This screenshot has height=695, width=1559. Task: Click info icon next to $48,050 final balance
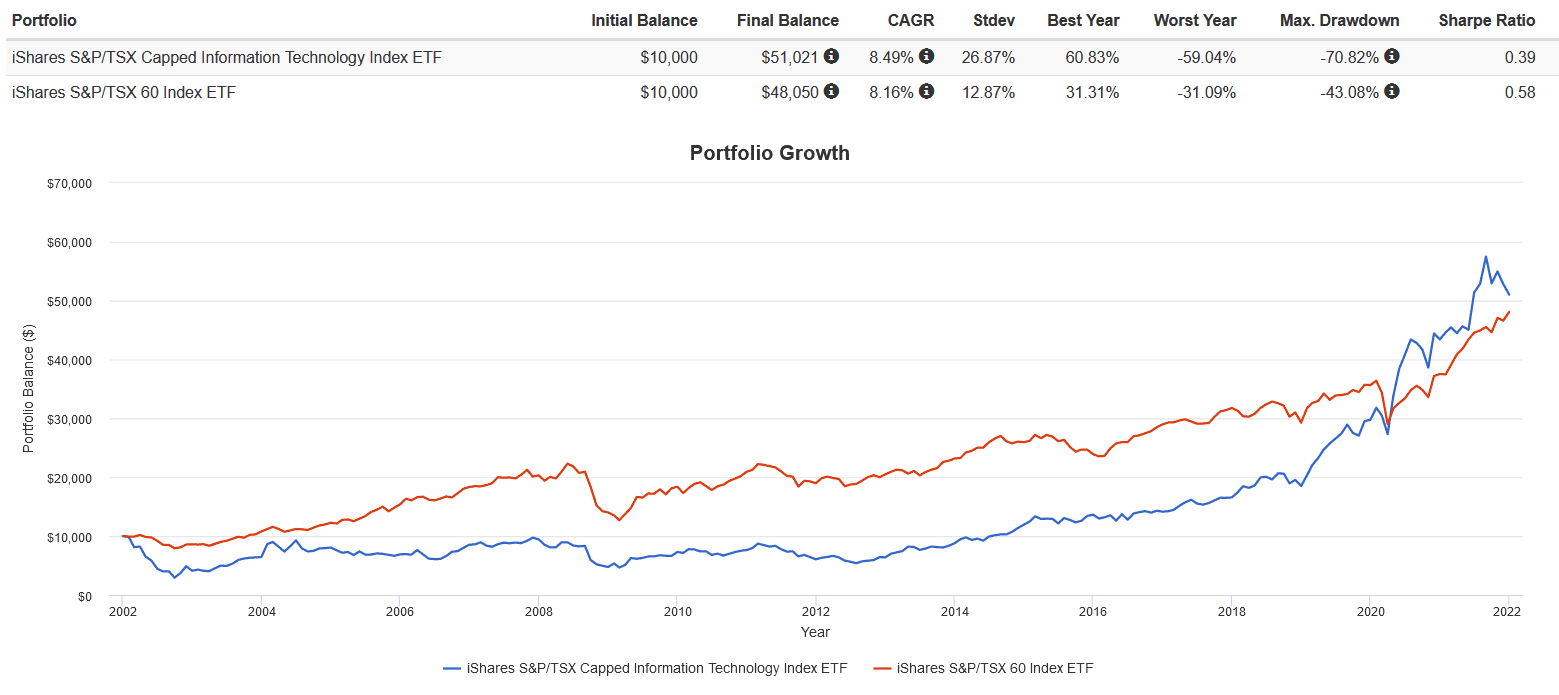point(832,92)
